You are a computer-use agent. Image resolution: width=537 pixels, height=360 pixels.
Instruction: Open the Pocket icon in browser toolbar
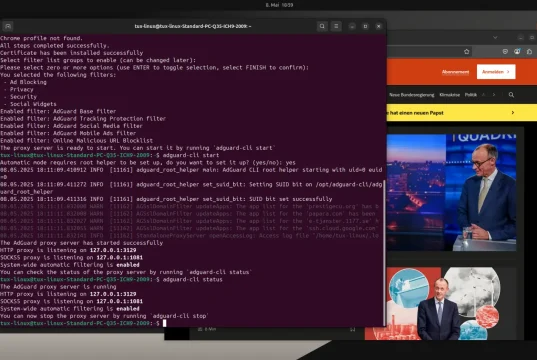click(x=505, y=51)
